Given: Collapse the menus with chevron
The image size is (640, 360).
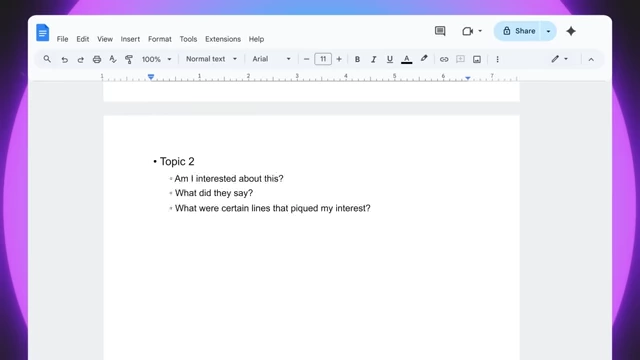Looking at the screenshot, I should [x=591, y=60].
